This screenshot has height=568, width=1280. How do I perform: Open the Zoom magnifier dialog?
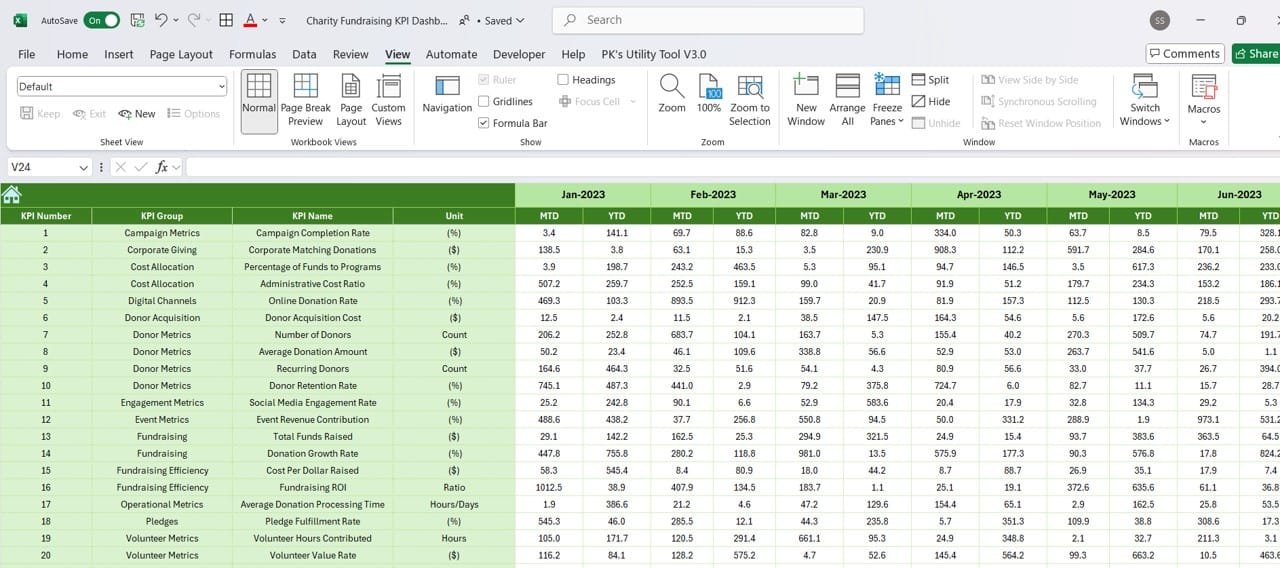click(672, 95)
